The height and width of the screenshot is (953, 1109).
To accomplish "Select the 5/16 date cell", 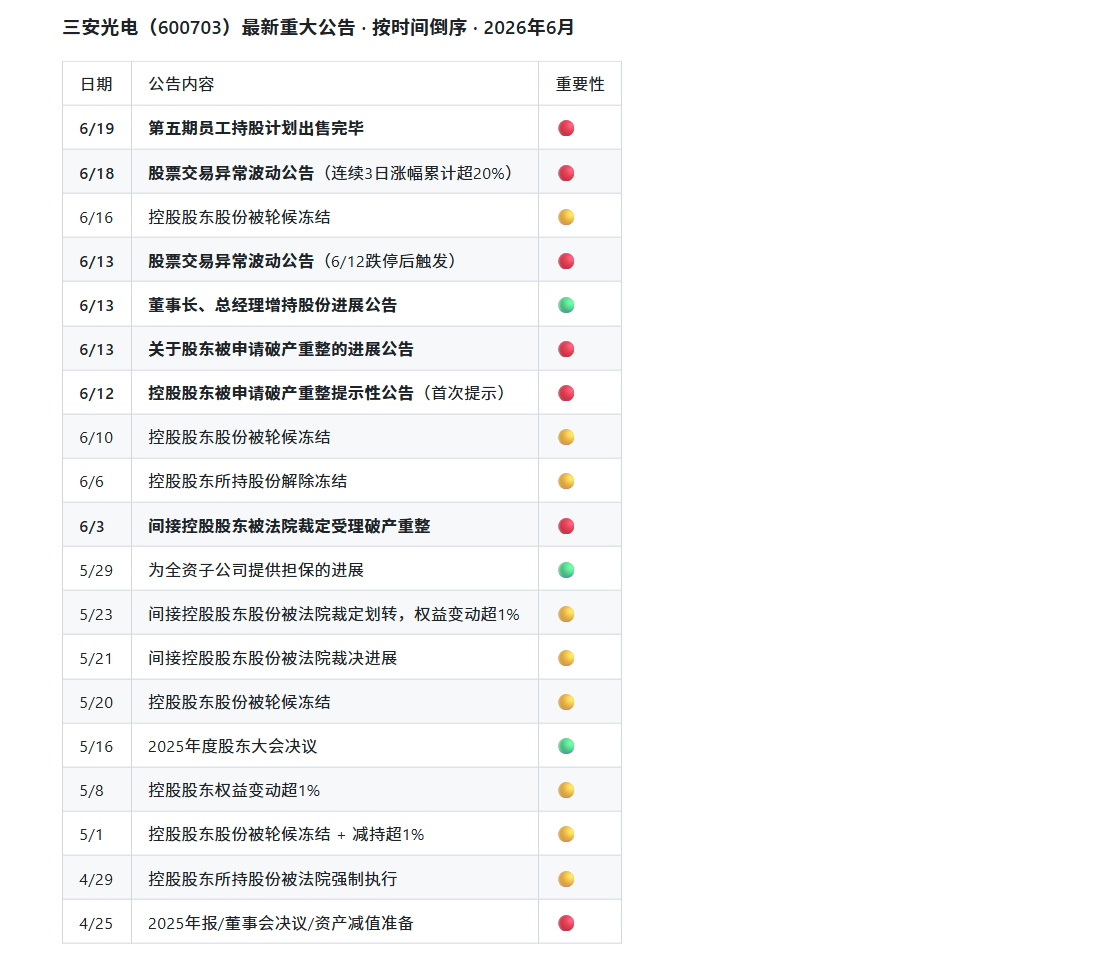I will click(96, 746).
